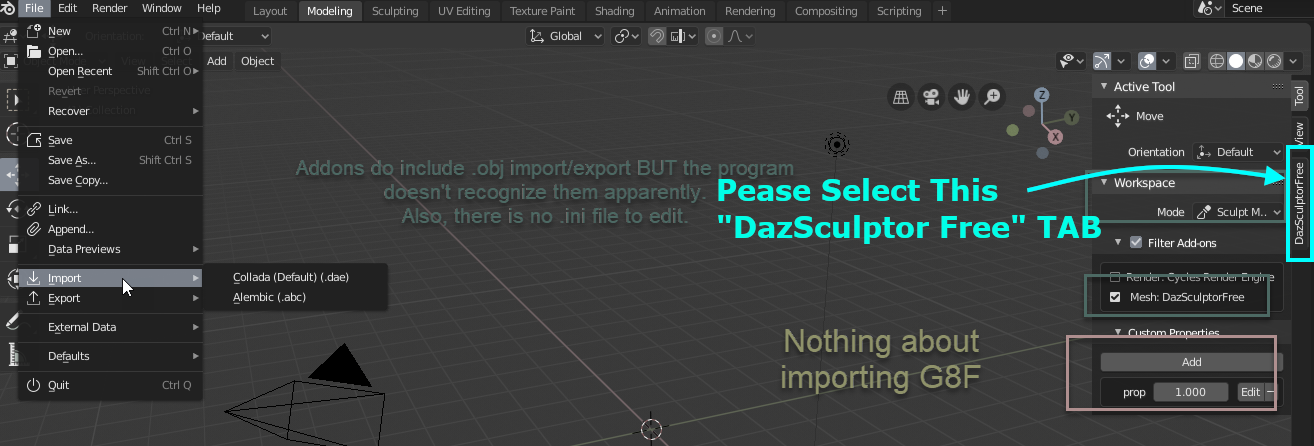Toggle viewport overlays display

tap(1148, 61)
